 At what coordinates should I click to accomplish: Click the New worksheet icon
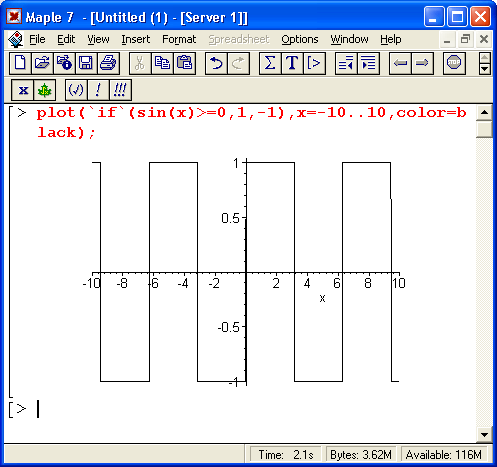(20, 63)
